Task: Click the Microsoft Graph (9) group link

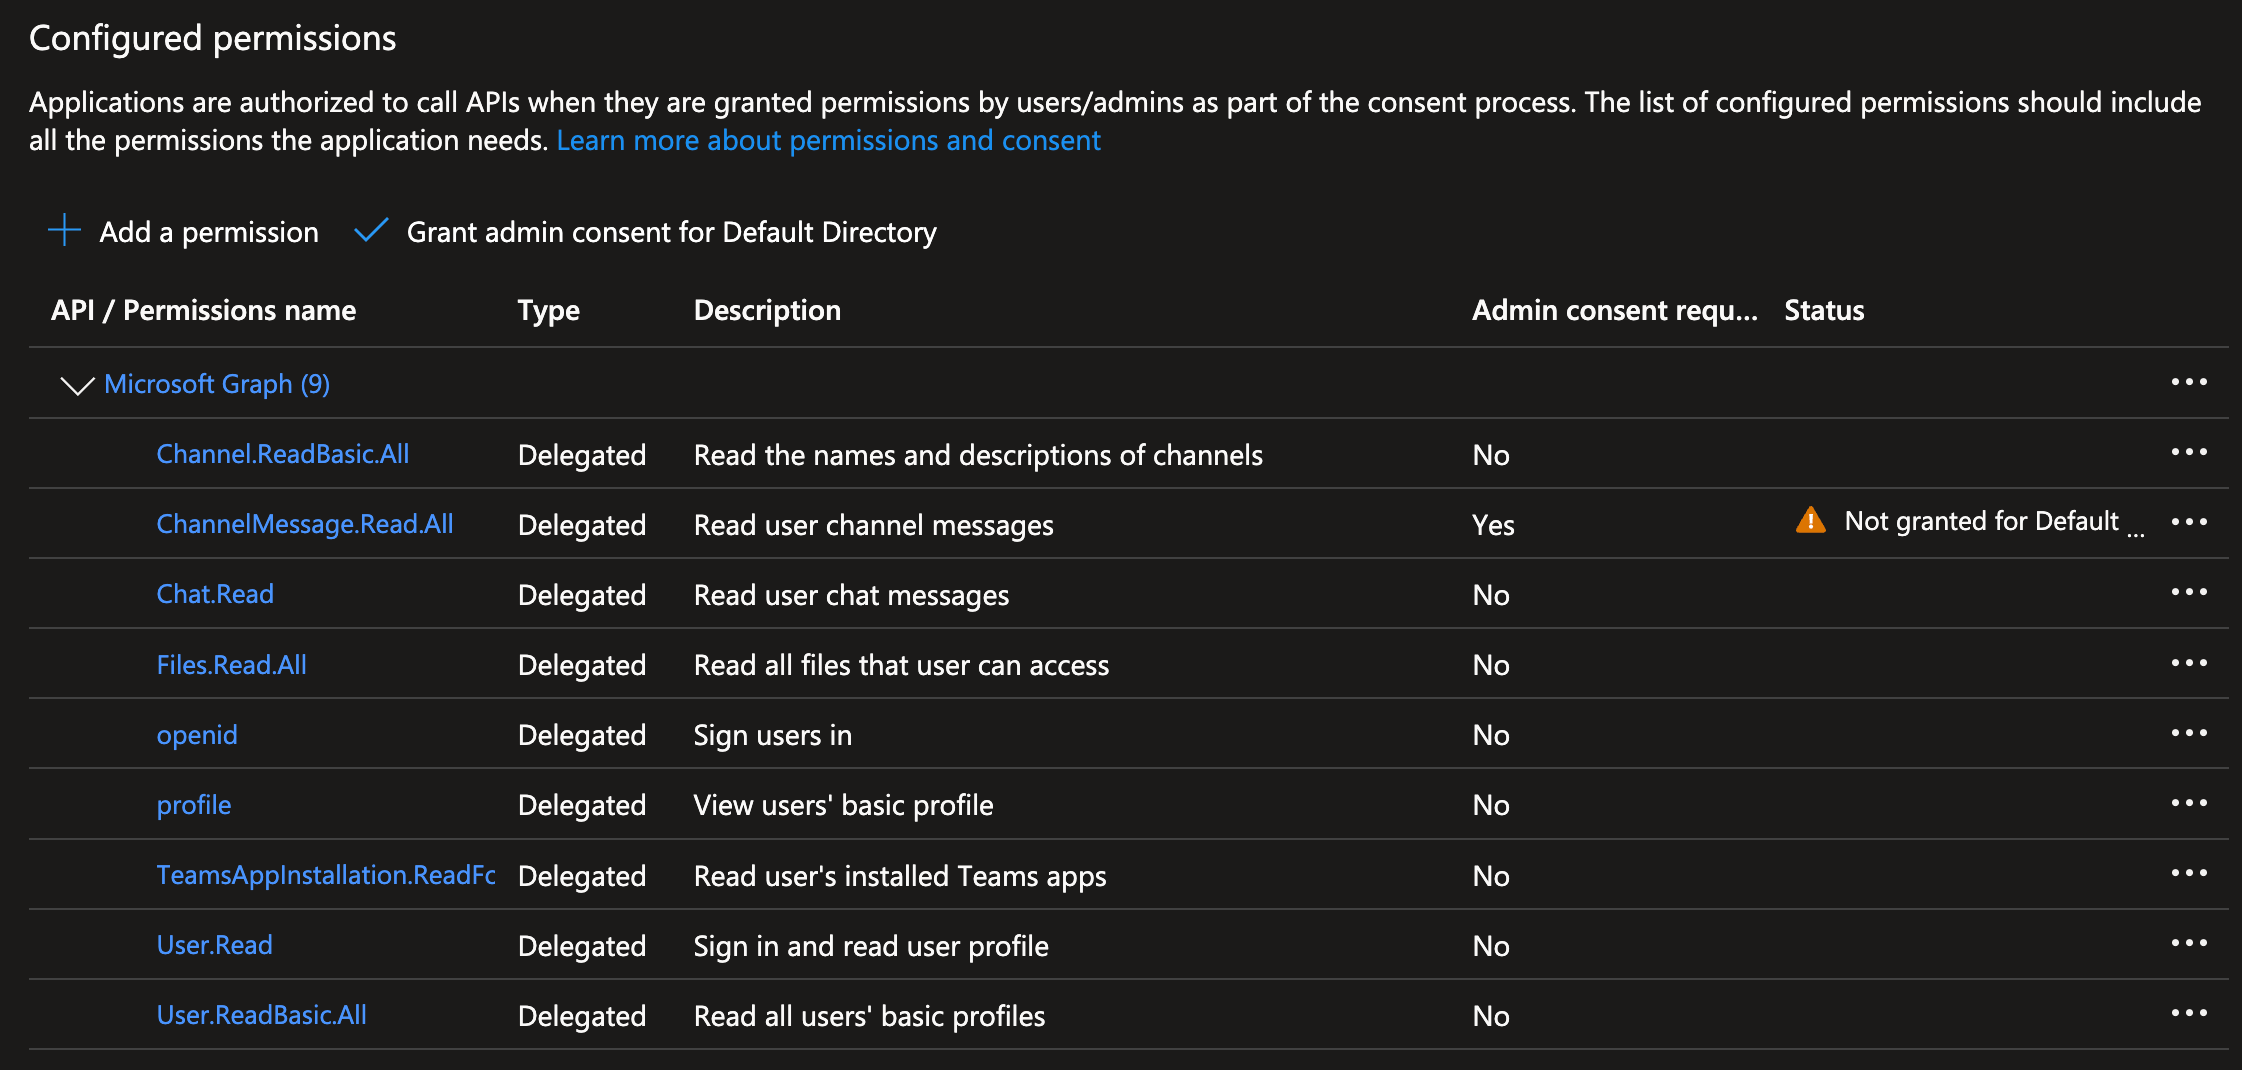Action: point(217,384)
